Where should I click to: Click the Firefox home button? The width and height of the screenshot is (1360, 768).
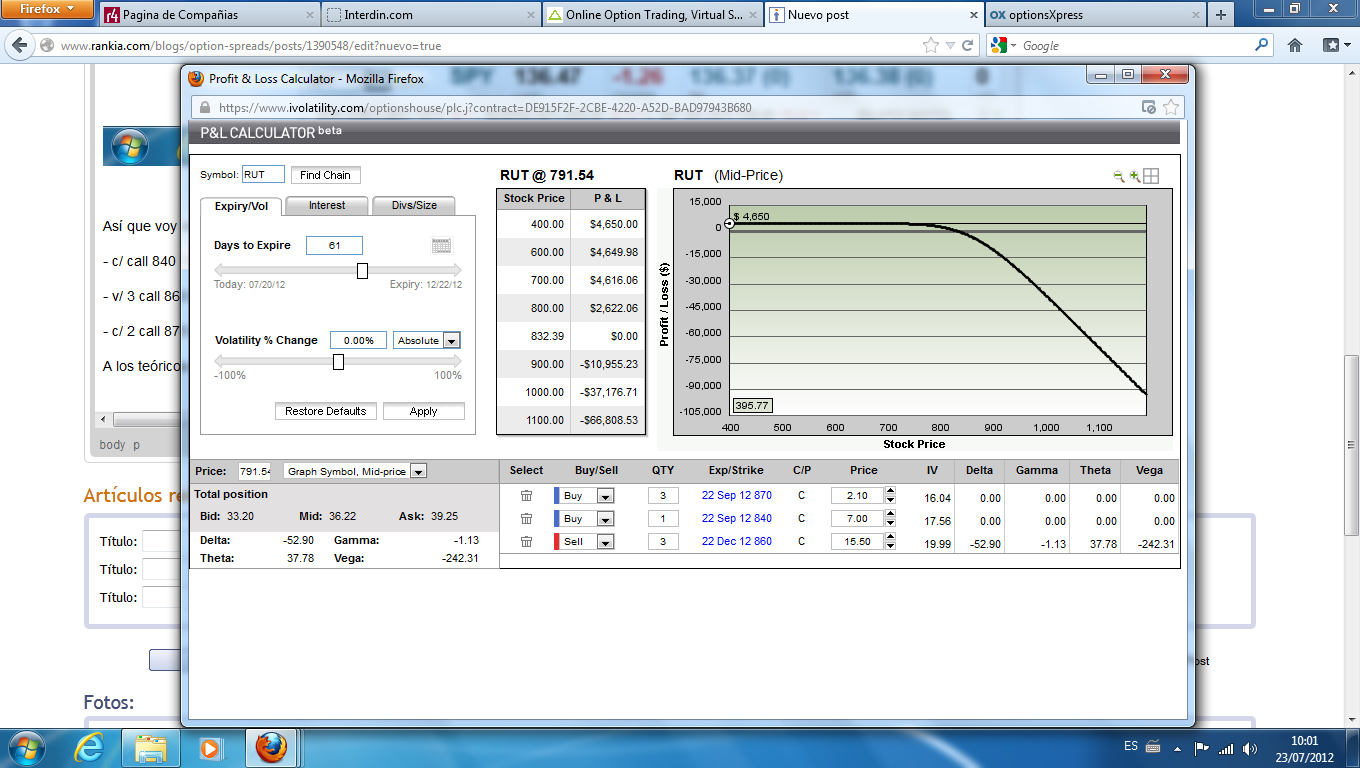coord(1295,45)
